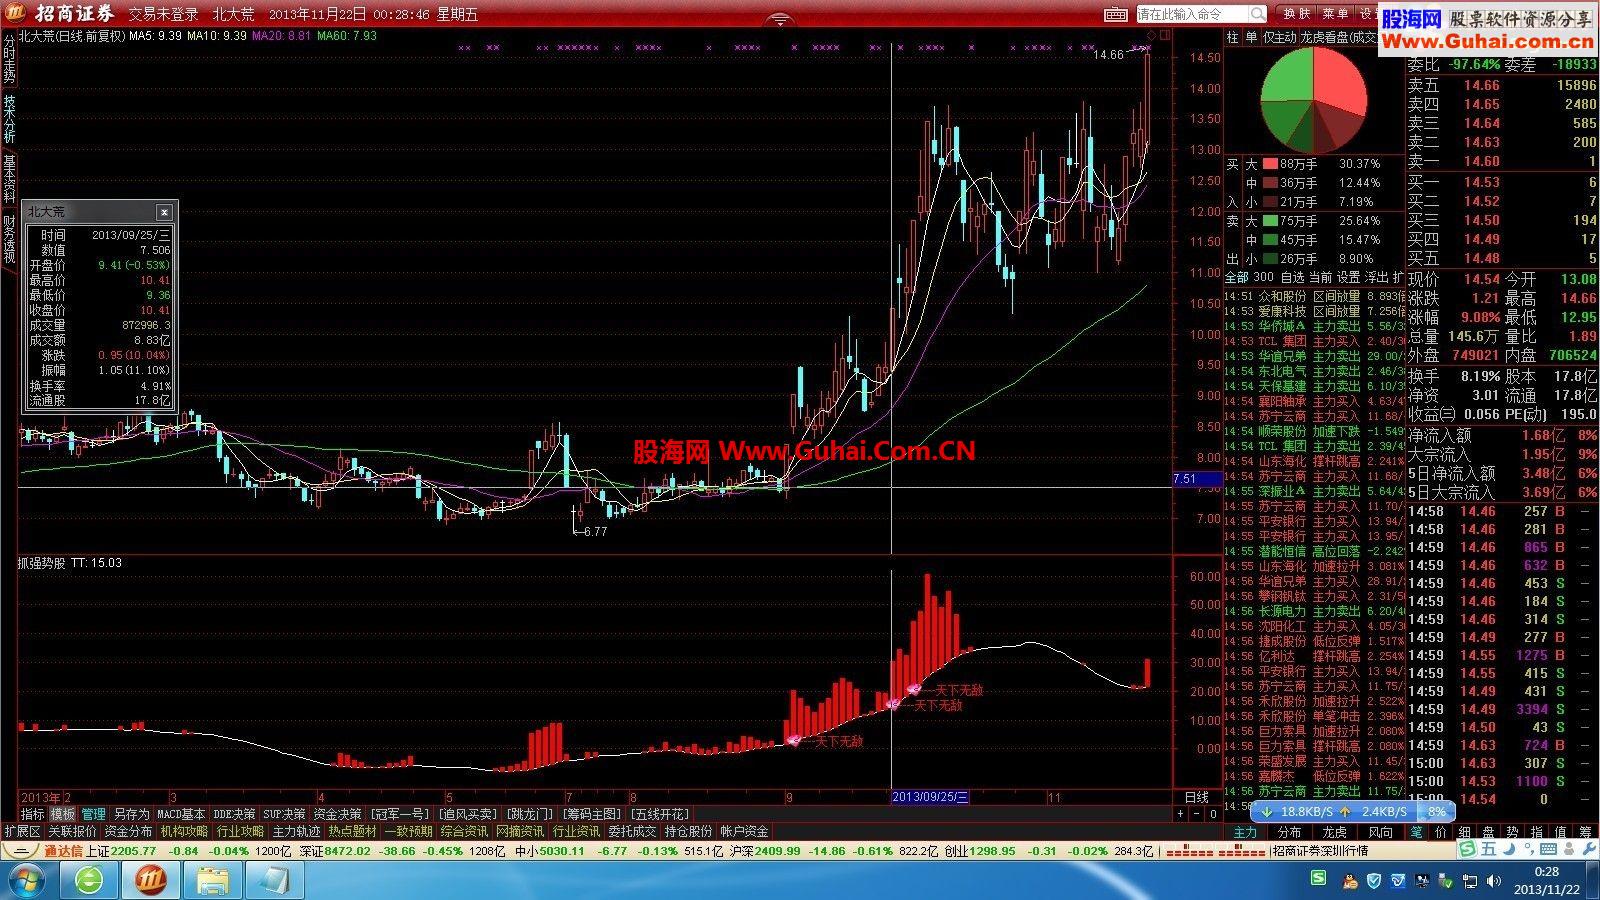Click the 日线 period selector
1600x900 pixels.
(x=1196, y=798)
